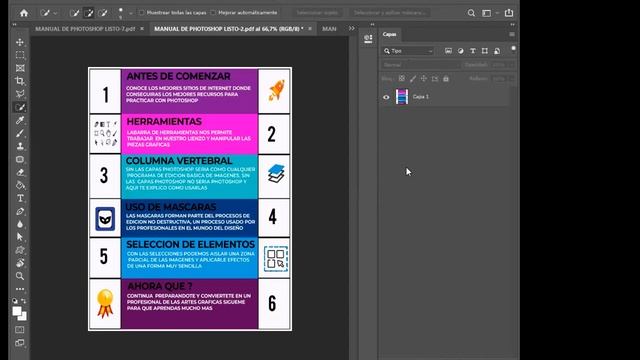
Task: Select the Brush tool
Action: click(x=20, y=133)
